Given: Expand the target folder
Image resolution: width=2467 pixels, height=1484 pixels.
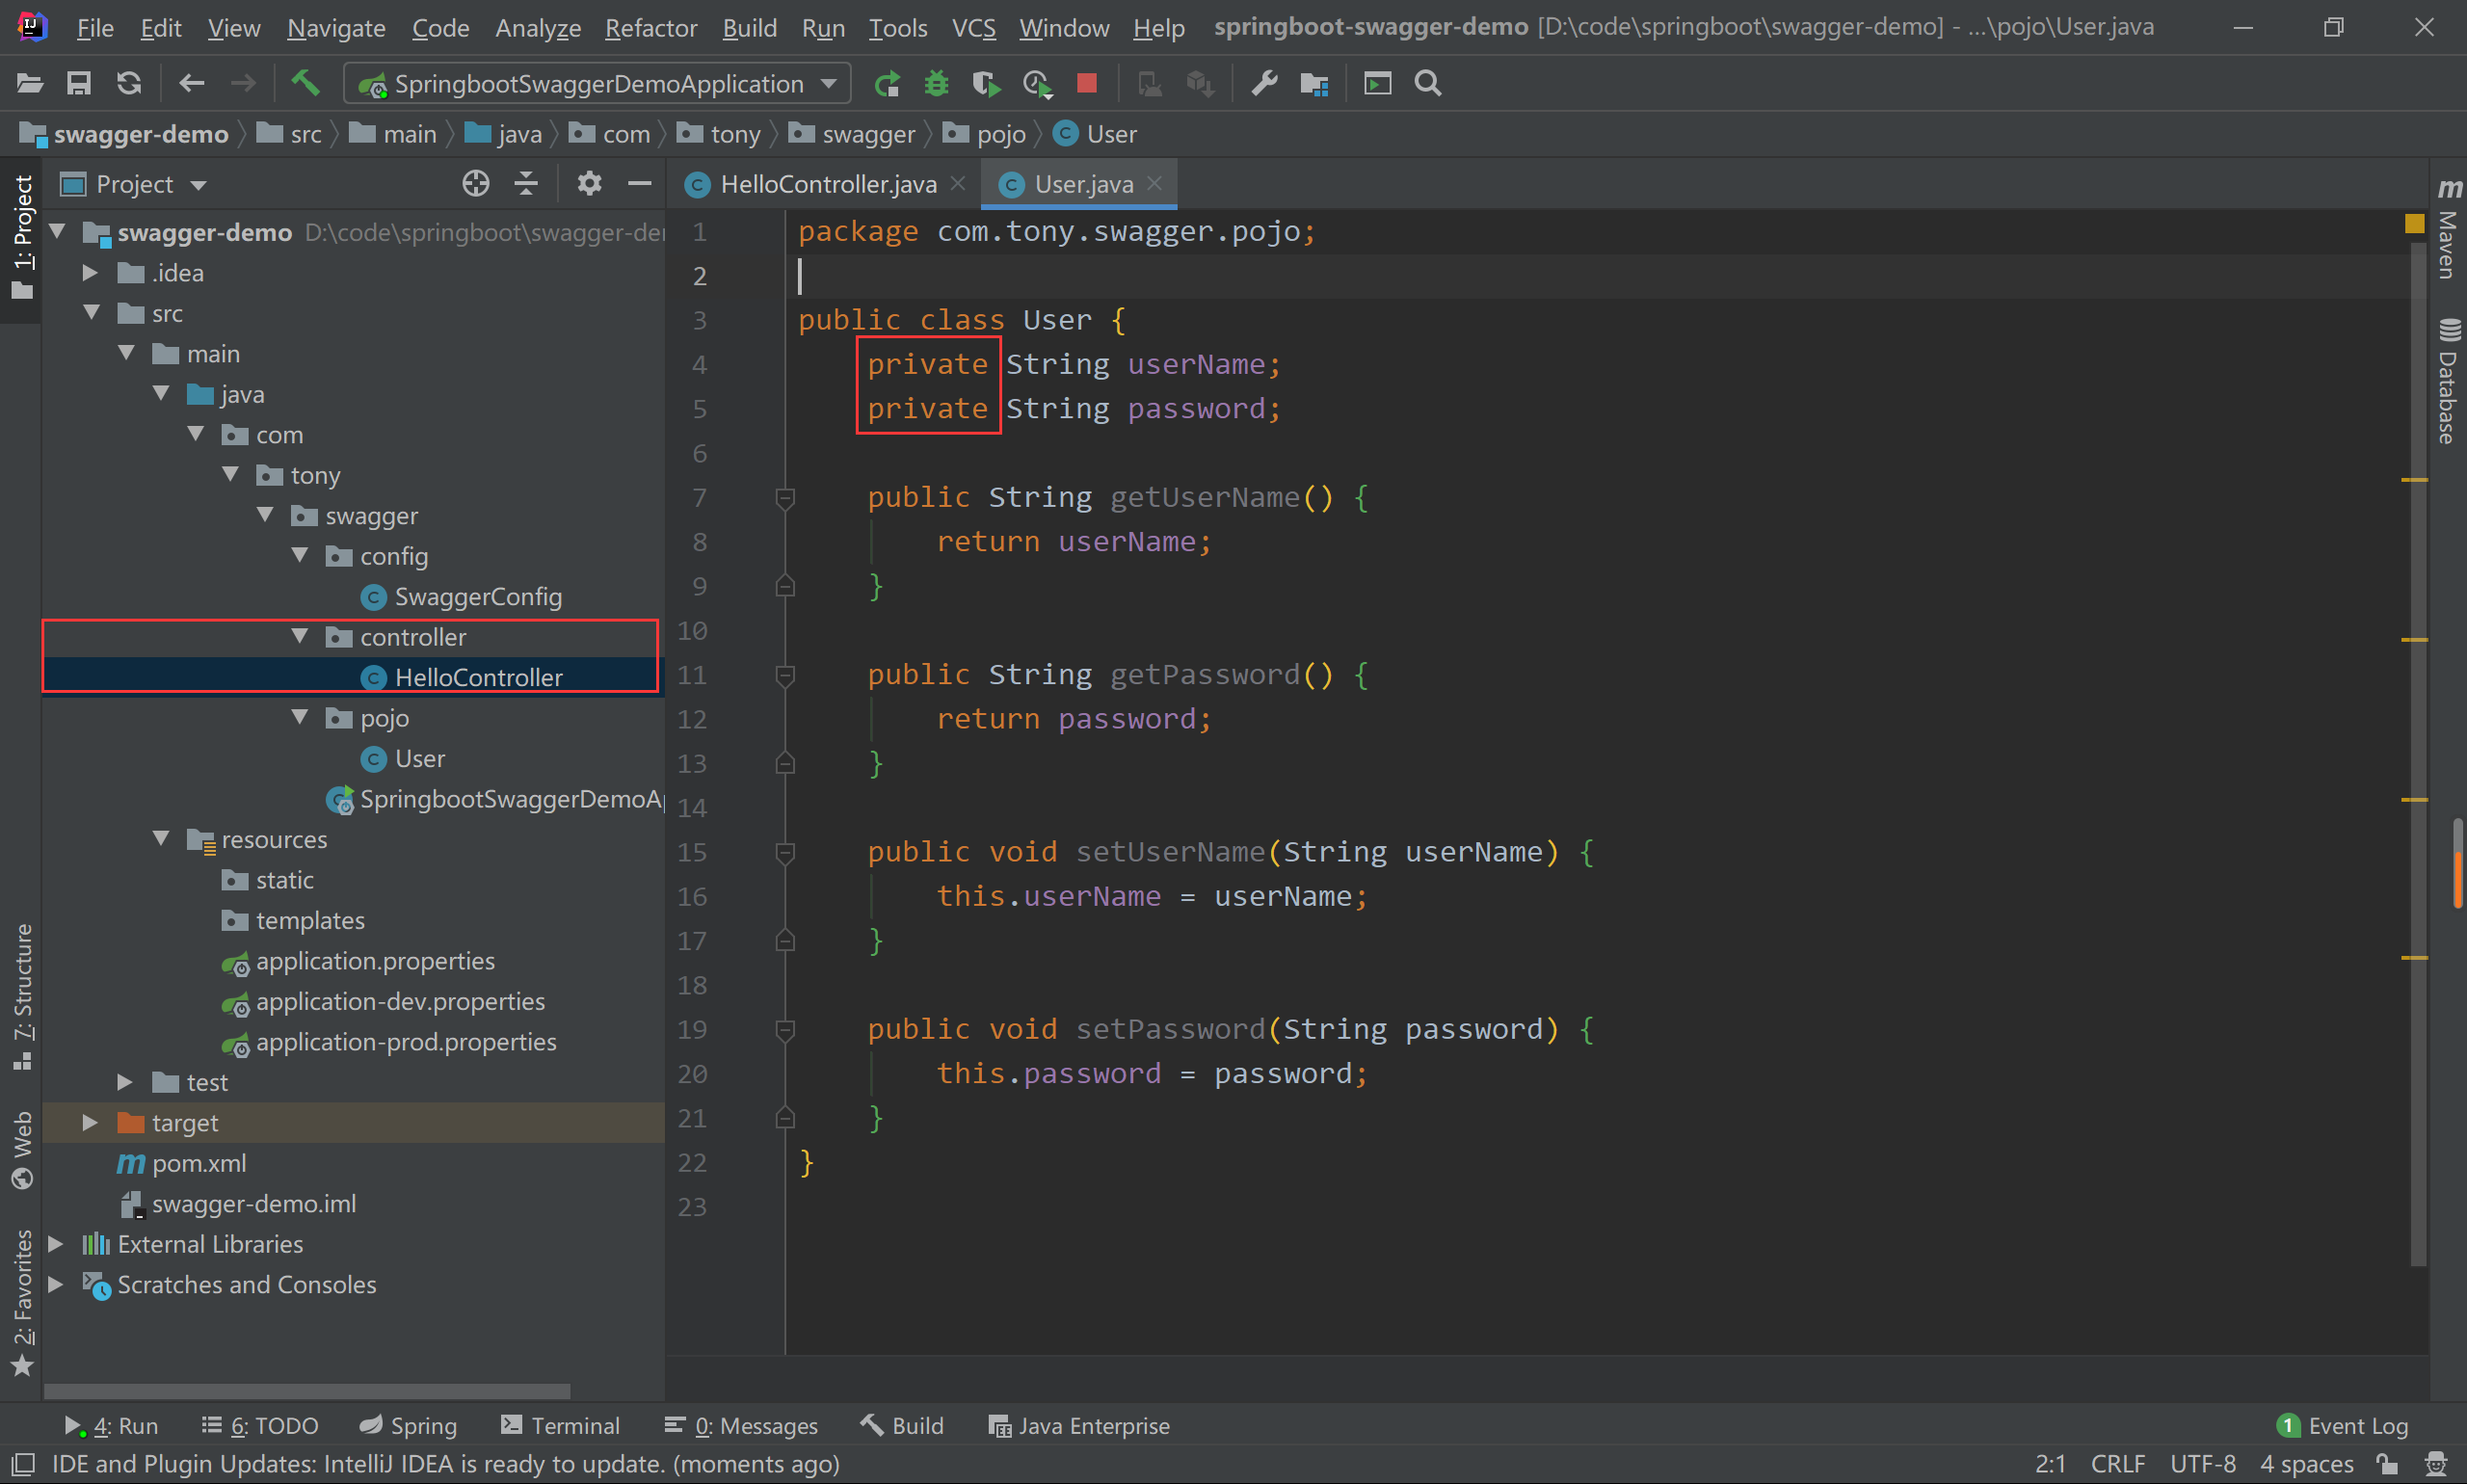Looking at the screenshot, I should point(90,1122).
